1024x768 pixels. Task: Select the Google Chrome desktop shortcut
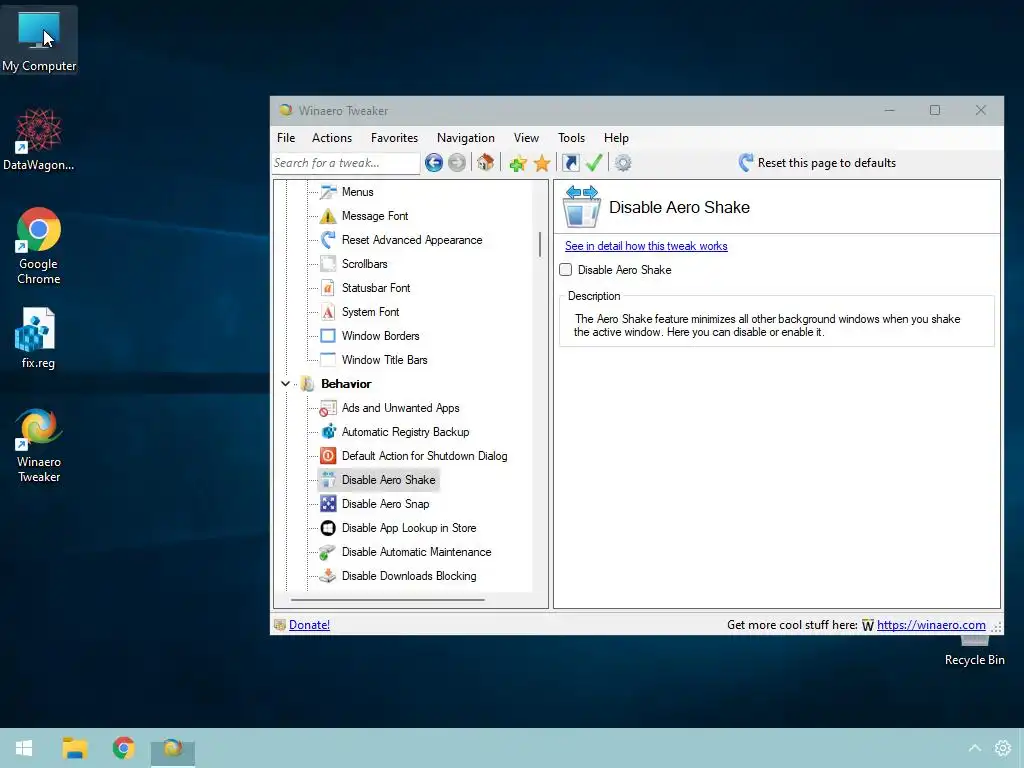pos(39,246)
